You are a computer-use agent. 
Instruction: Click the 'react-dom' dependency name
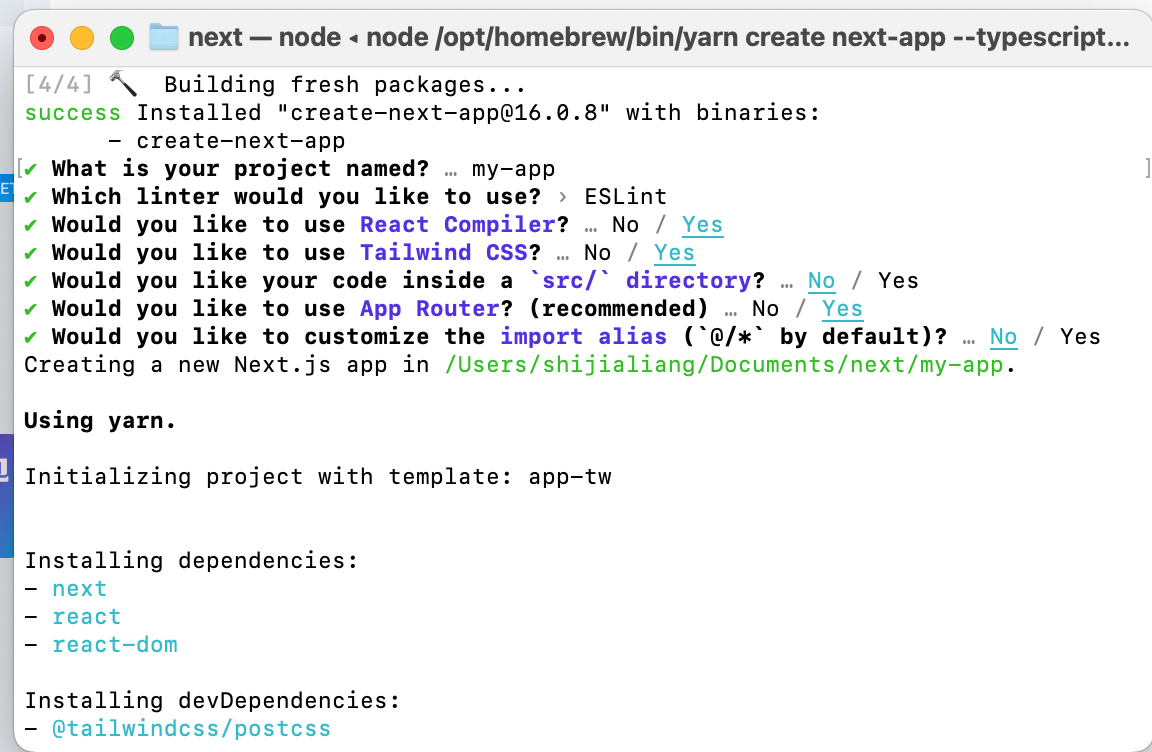click(115, 645)
